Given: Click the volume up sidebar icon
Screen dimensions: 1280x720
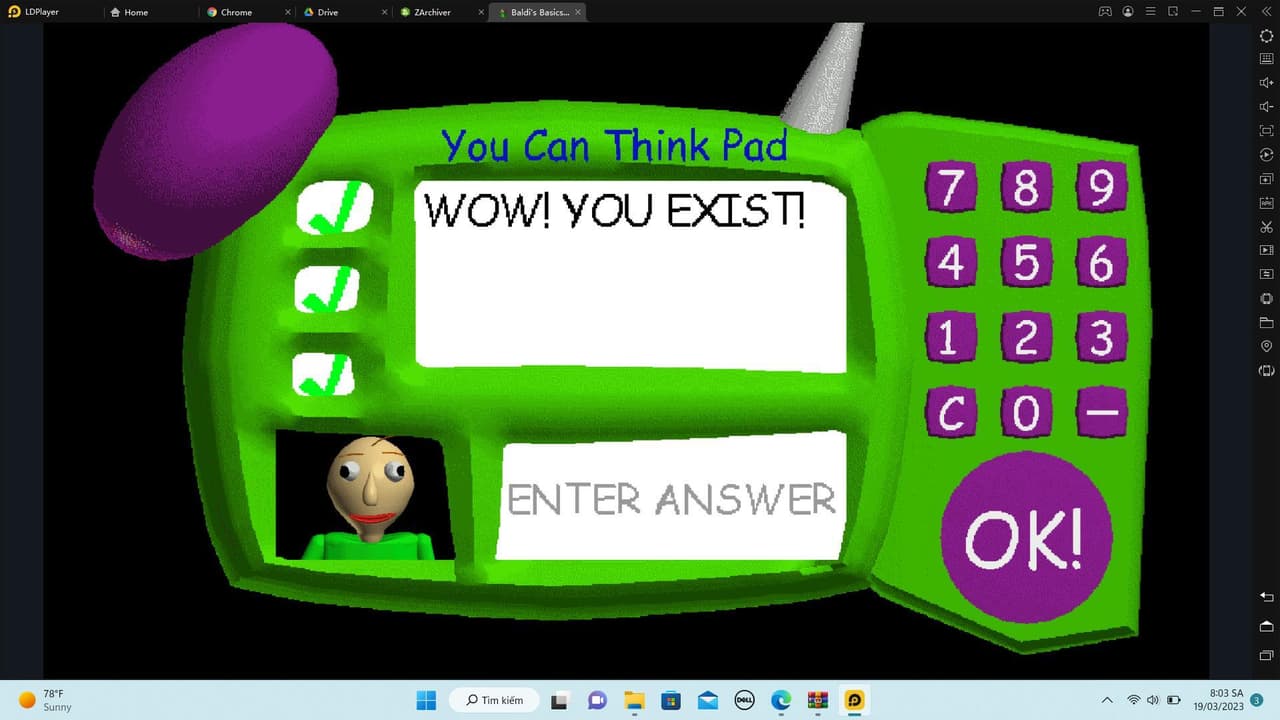Looking at the screenshot, I should click(1266, 83).
